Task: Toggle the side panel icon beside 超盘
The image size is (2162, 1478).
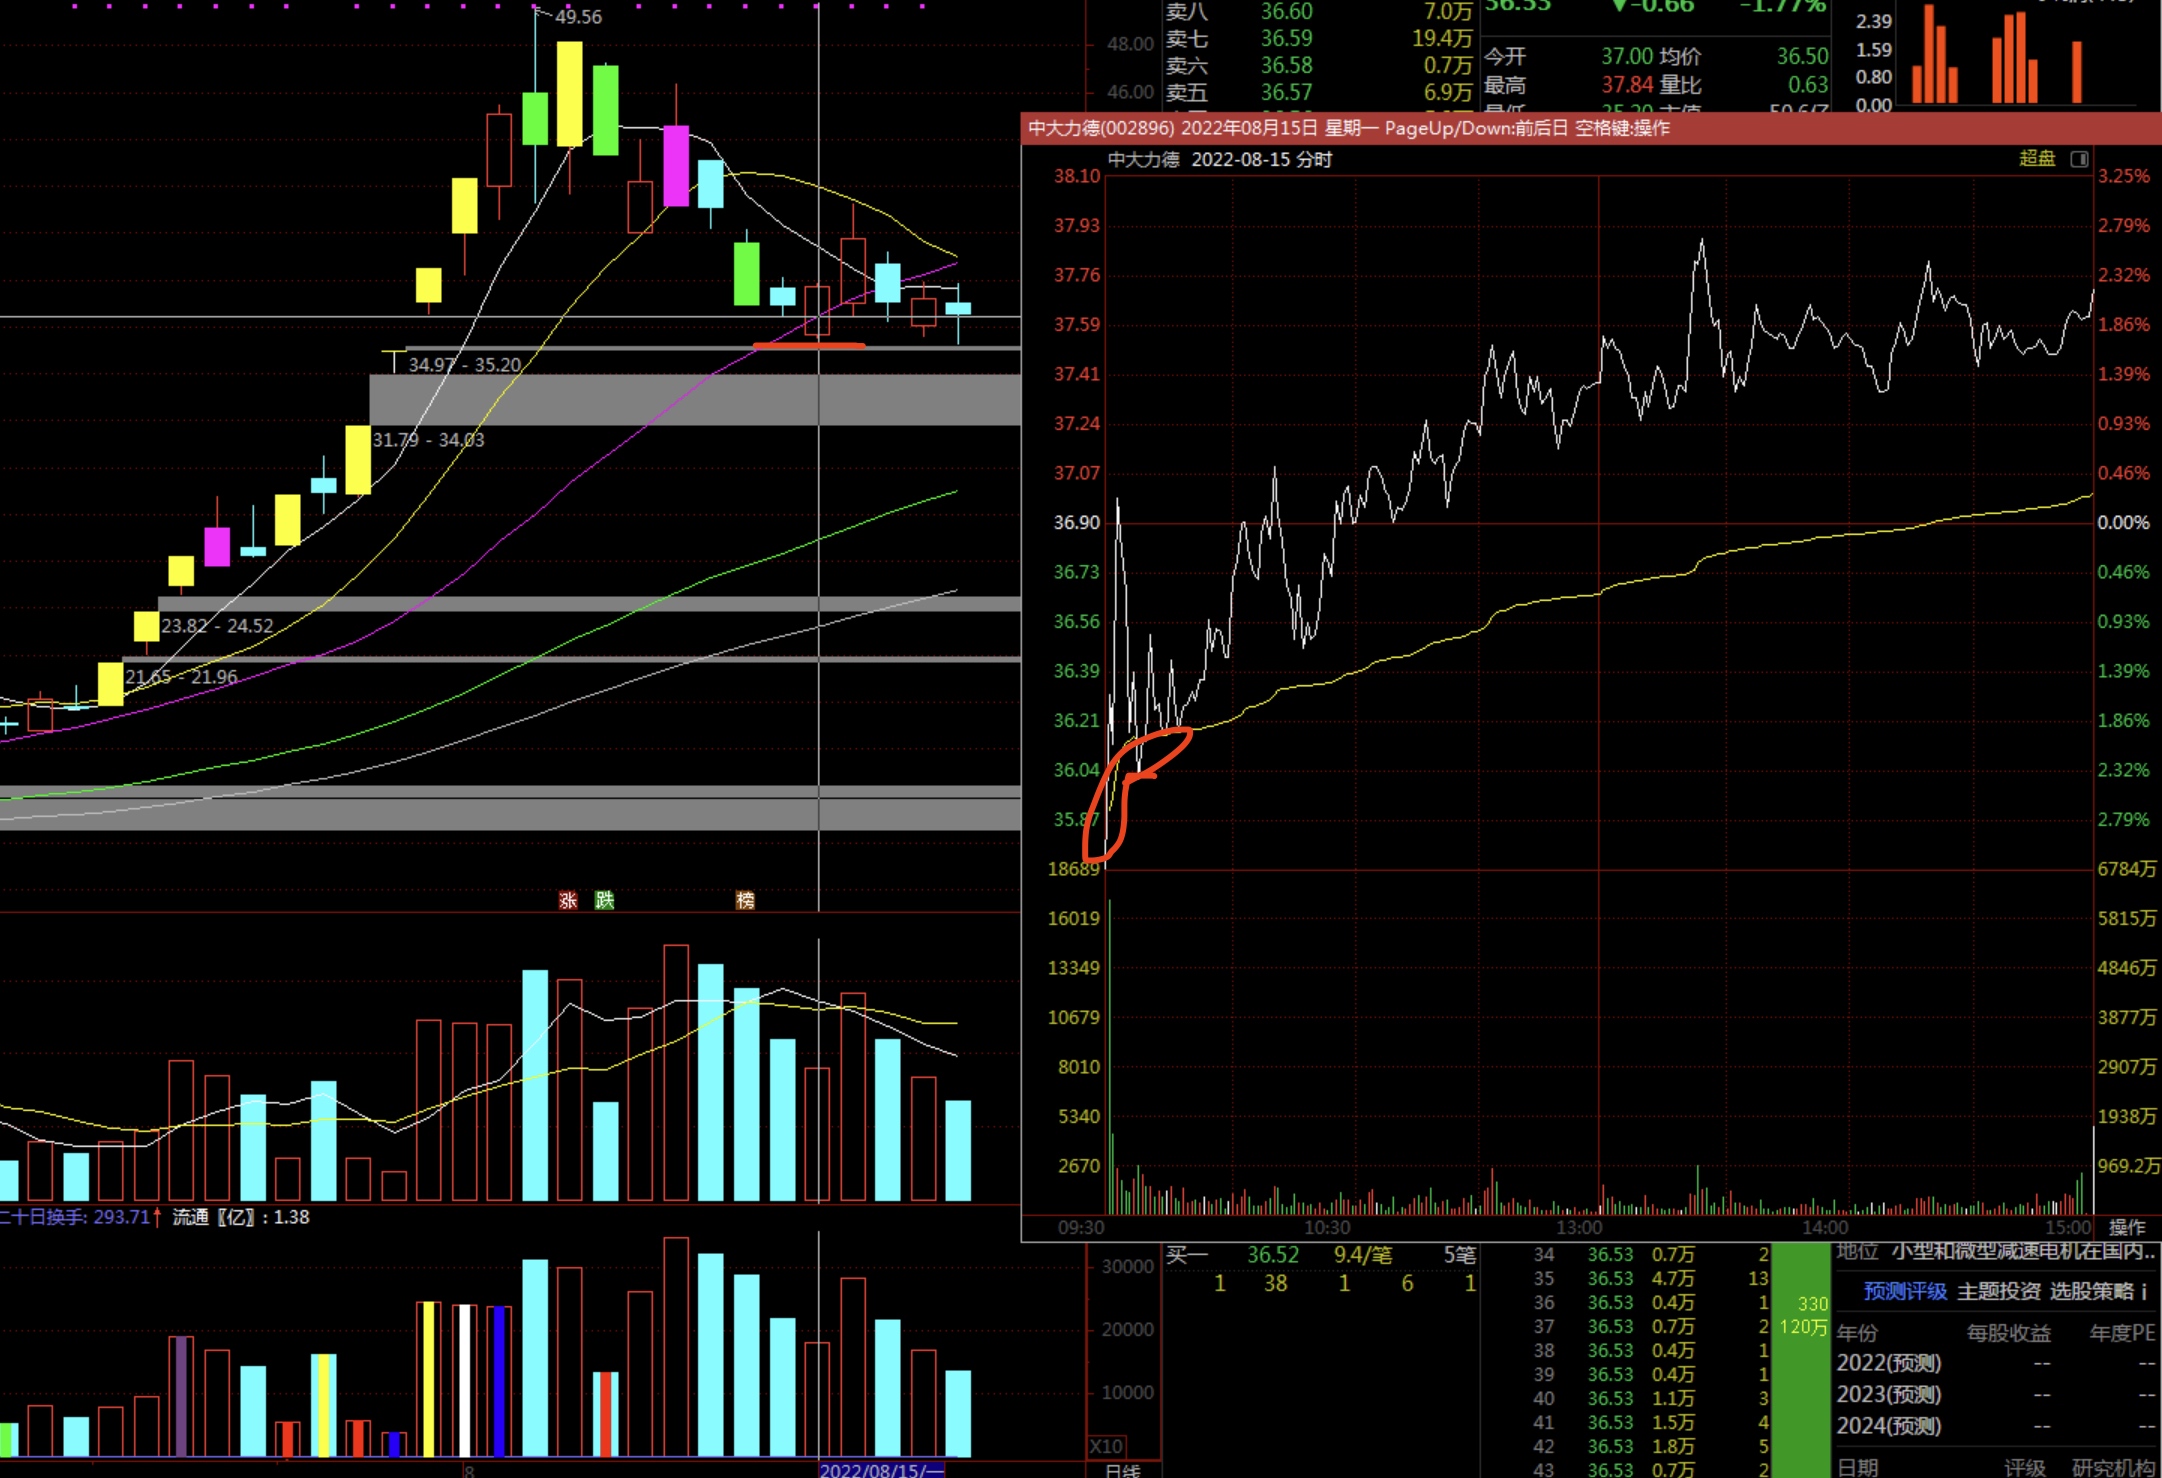Action: (2079, 159)
